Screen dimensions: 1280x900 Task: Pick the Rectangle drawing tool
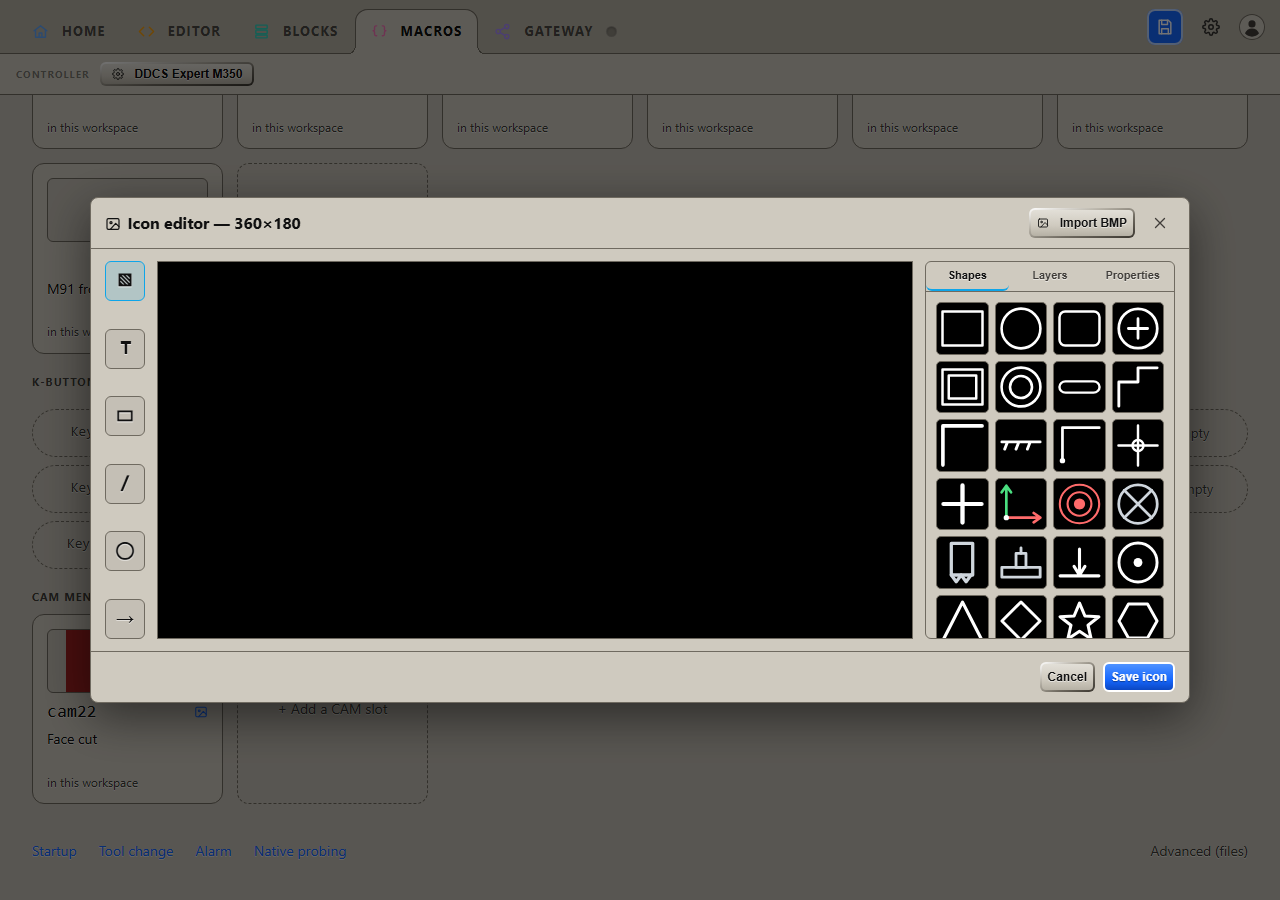(x=125, y=416)
